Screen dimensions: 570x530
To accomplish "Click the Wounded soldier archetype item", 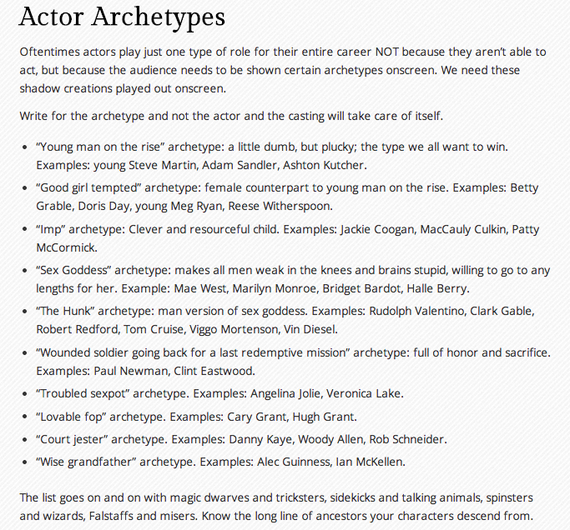I will pos(293,362).
